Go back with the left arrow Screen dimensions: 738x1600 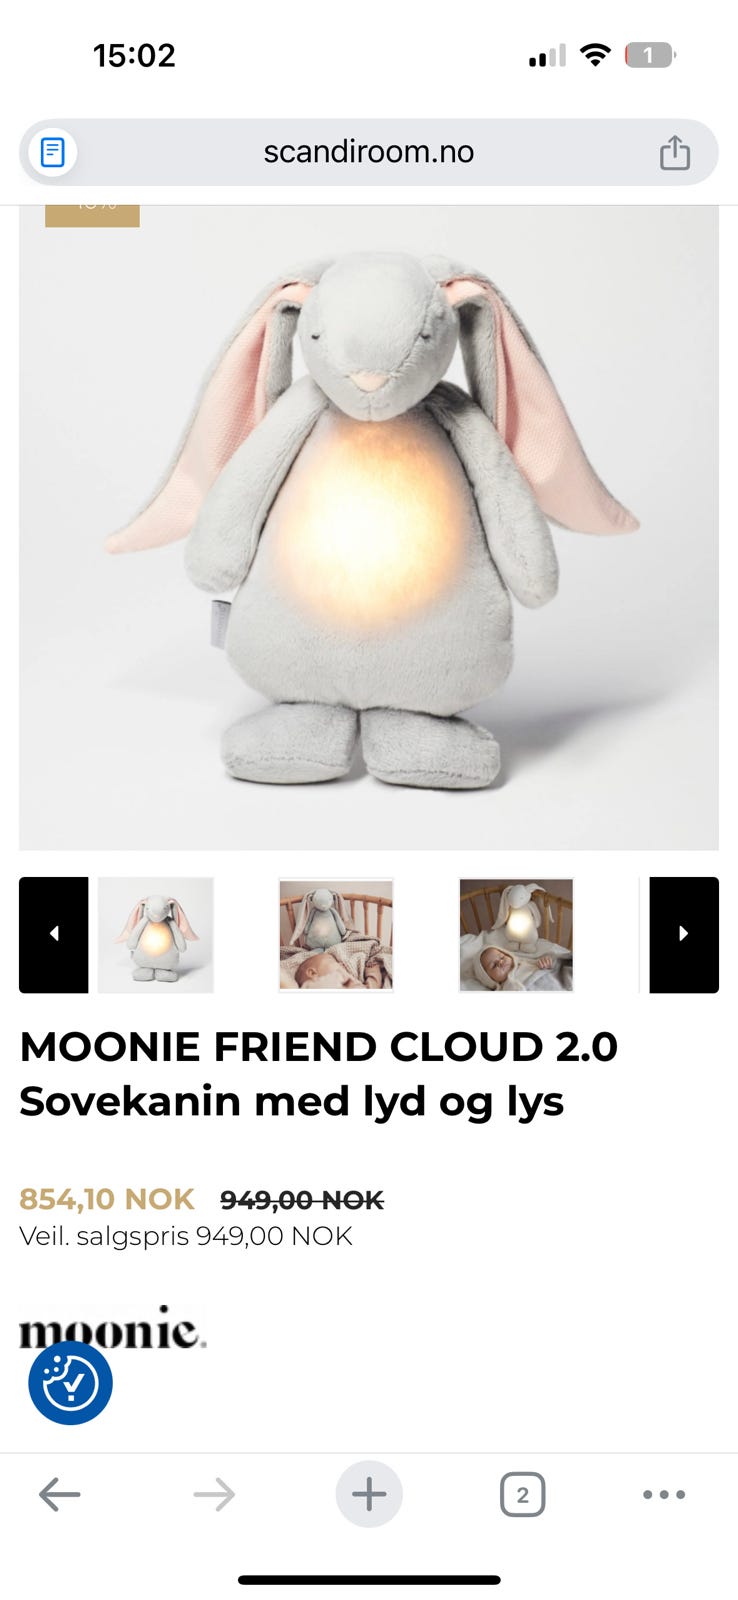click(x=59, y=1495)
